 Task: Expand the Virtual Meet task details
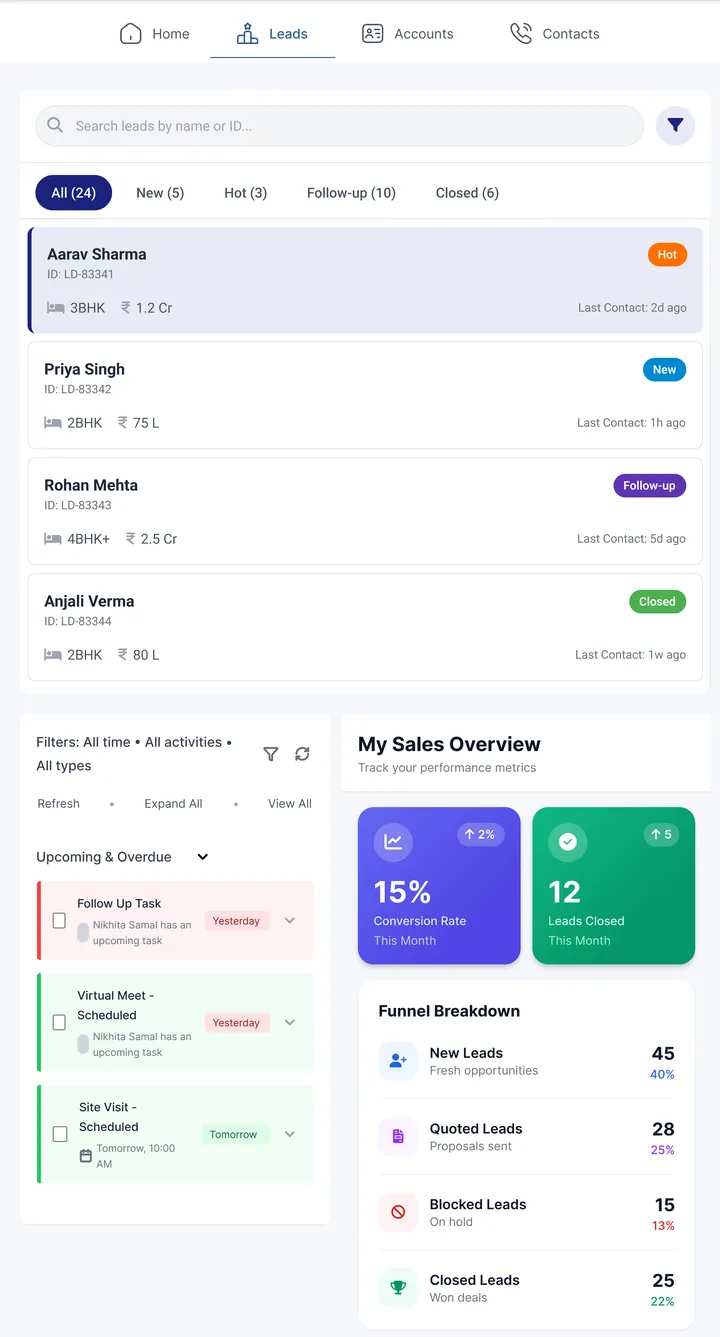pyautogui.click(x=289, y=1021)
